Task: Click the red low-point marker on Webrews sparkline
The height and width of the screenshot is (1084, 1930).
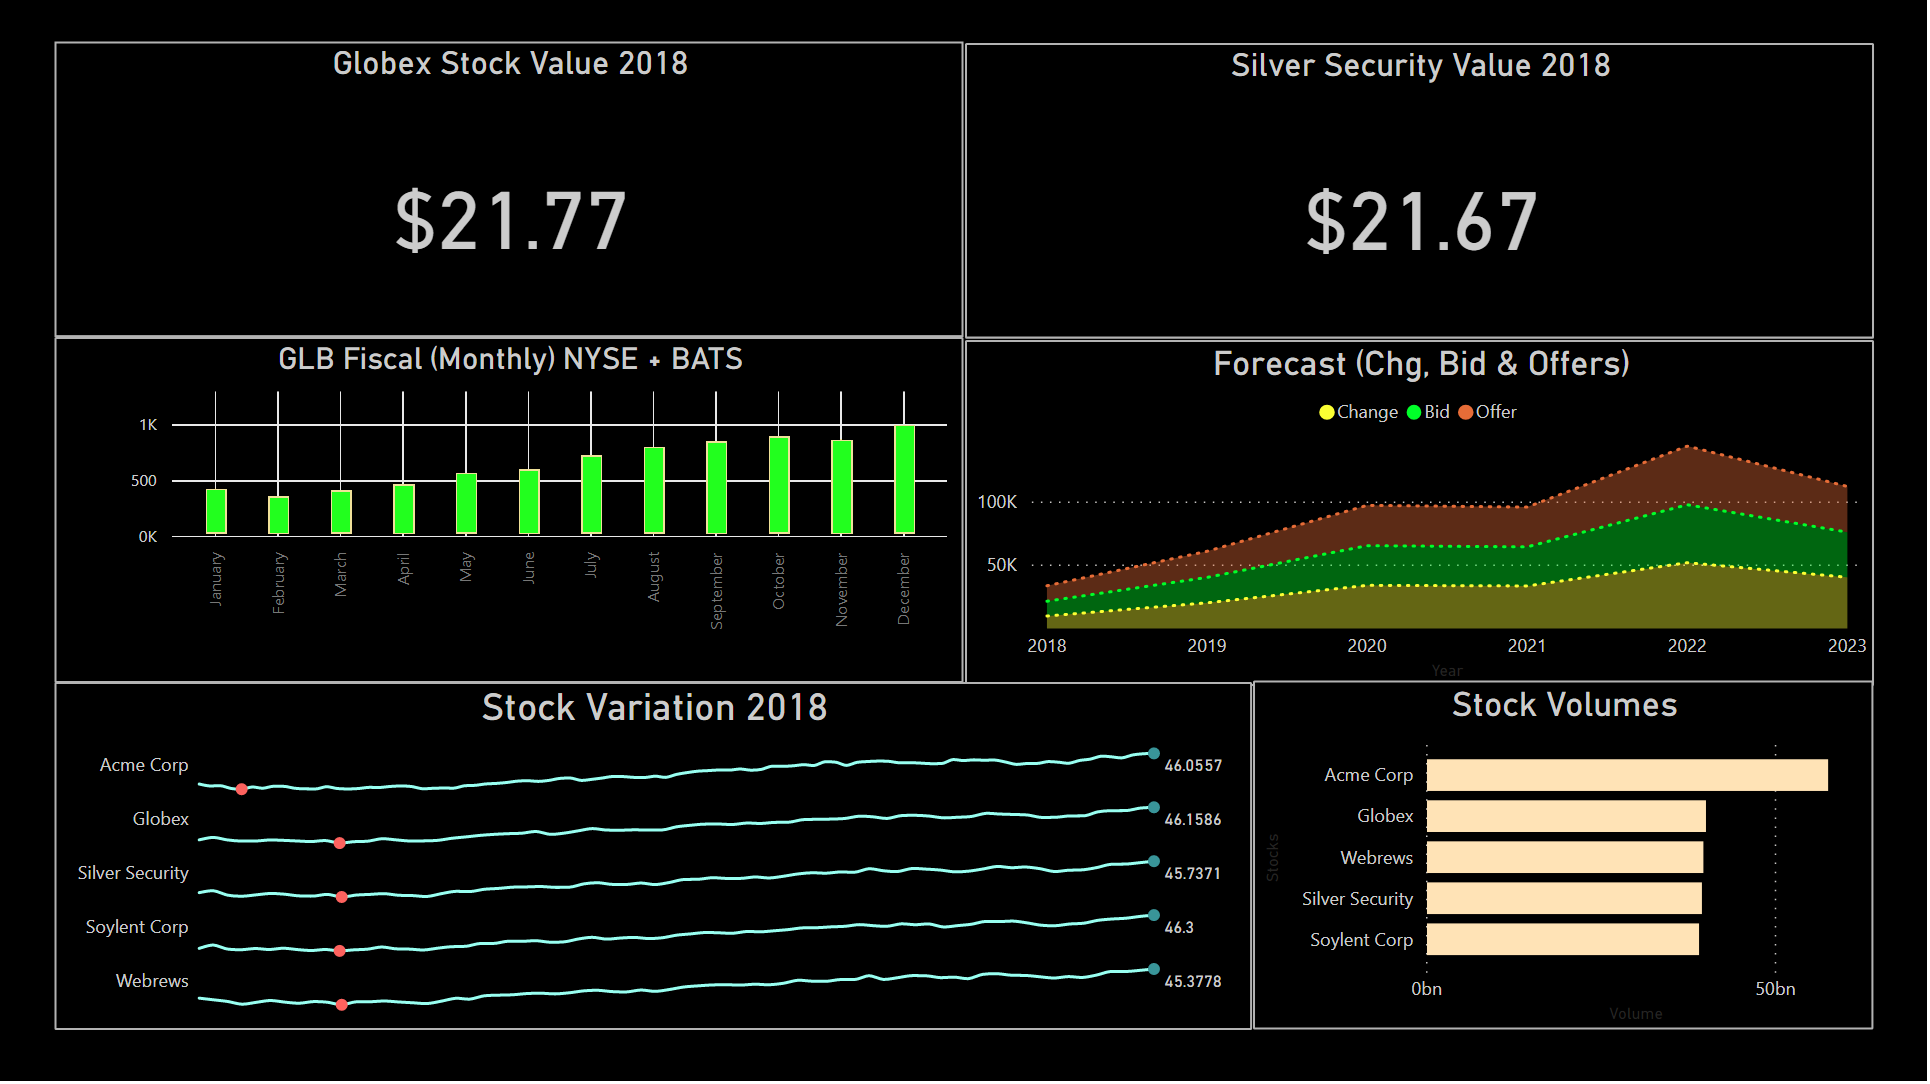Action: point(342,1005)
